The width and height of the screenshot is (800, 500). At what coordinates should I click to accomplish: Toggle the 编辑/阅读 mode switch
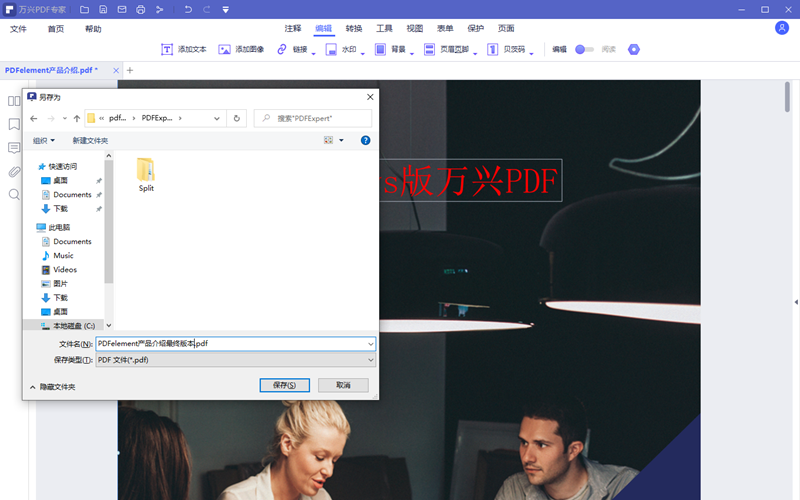pos(584,49)
